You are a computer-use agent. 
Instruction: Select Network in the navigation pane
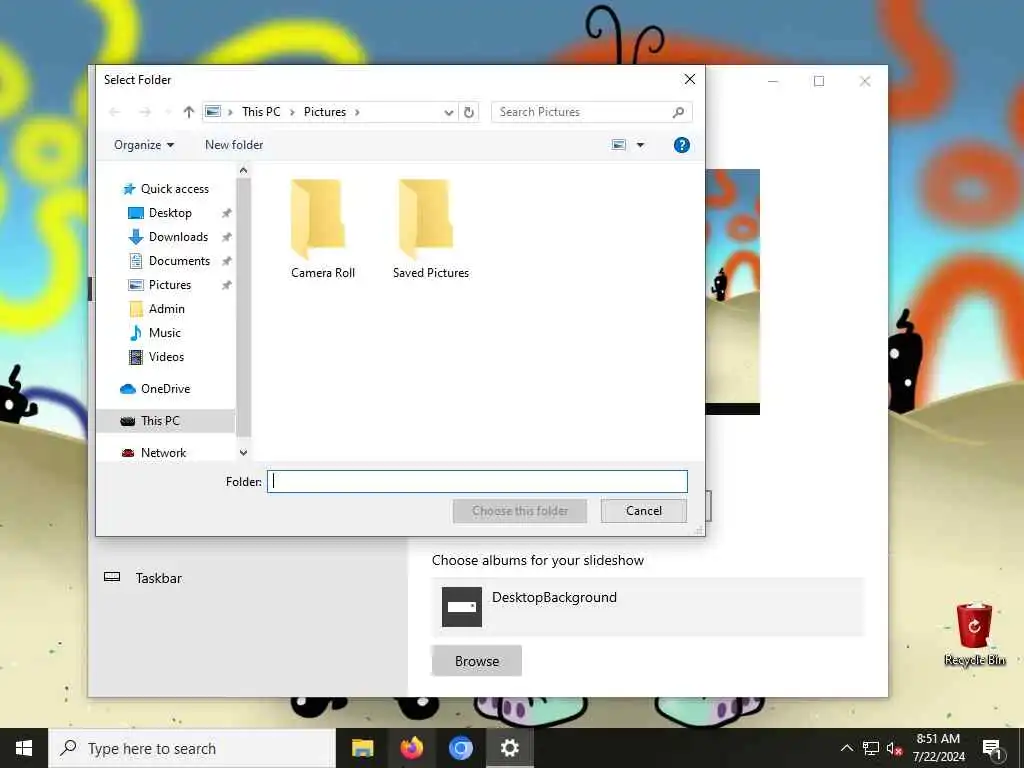pos(163,453)
